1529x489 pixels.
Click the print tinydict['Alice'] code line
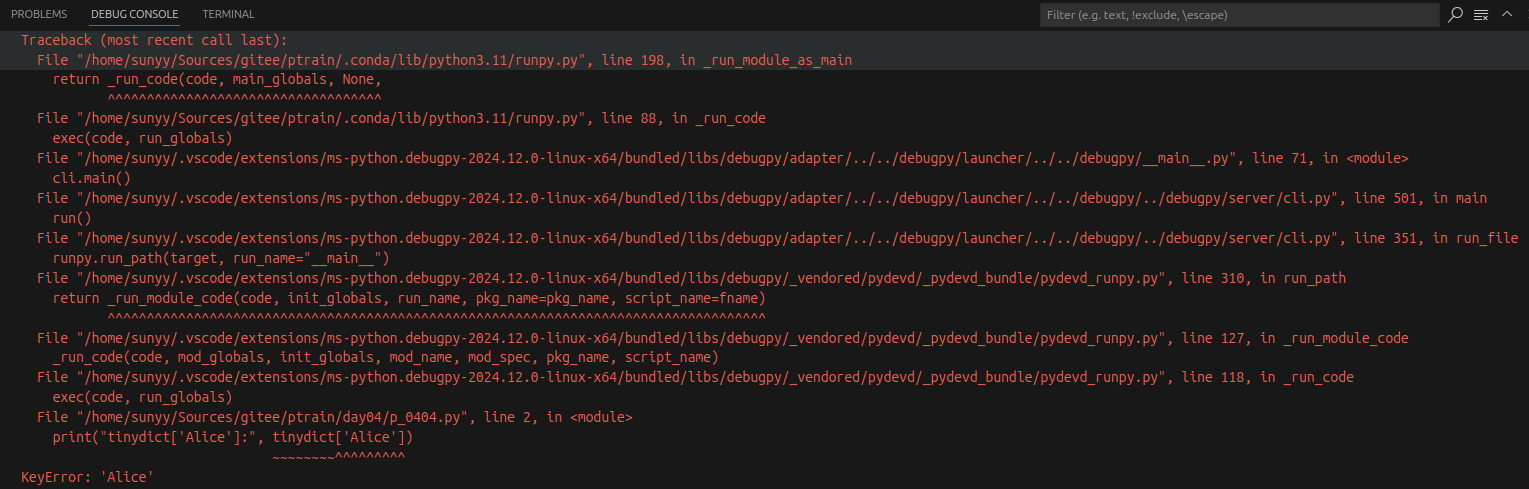[x=232, y=437]
